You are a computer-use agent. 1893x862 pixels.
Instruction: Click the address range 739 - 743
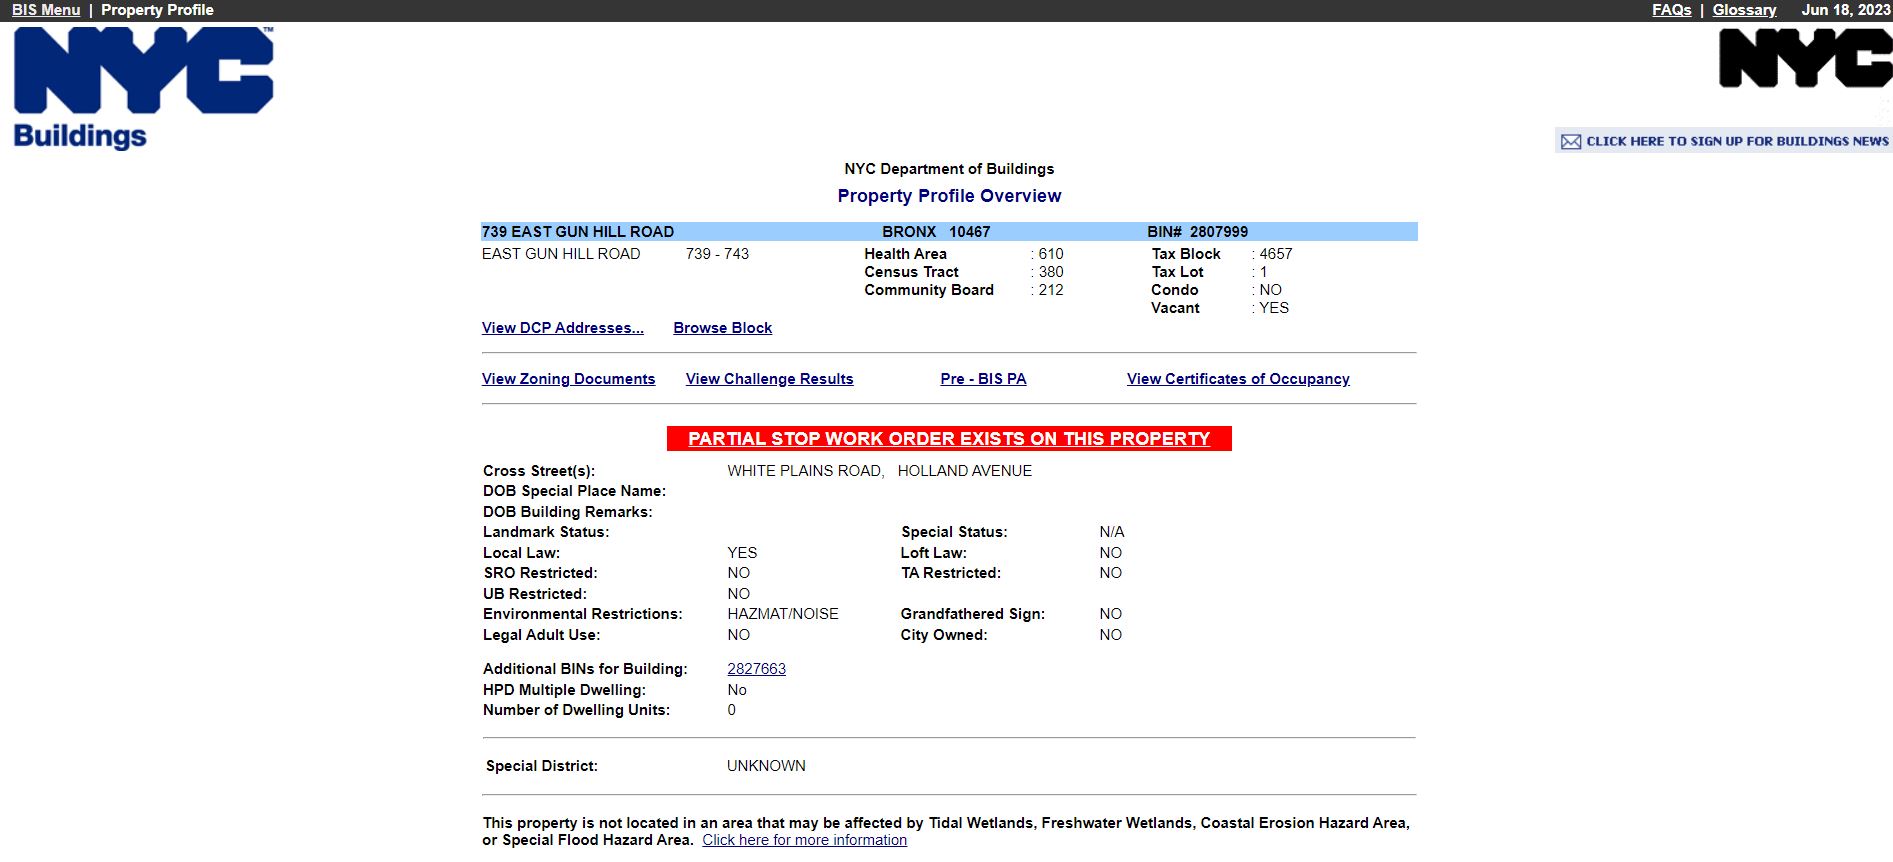tap(717, 254)
